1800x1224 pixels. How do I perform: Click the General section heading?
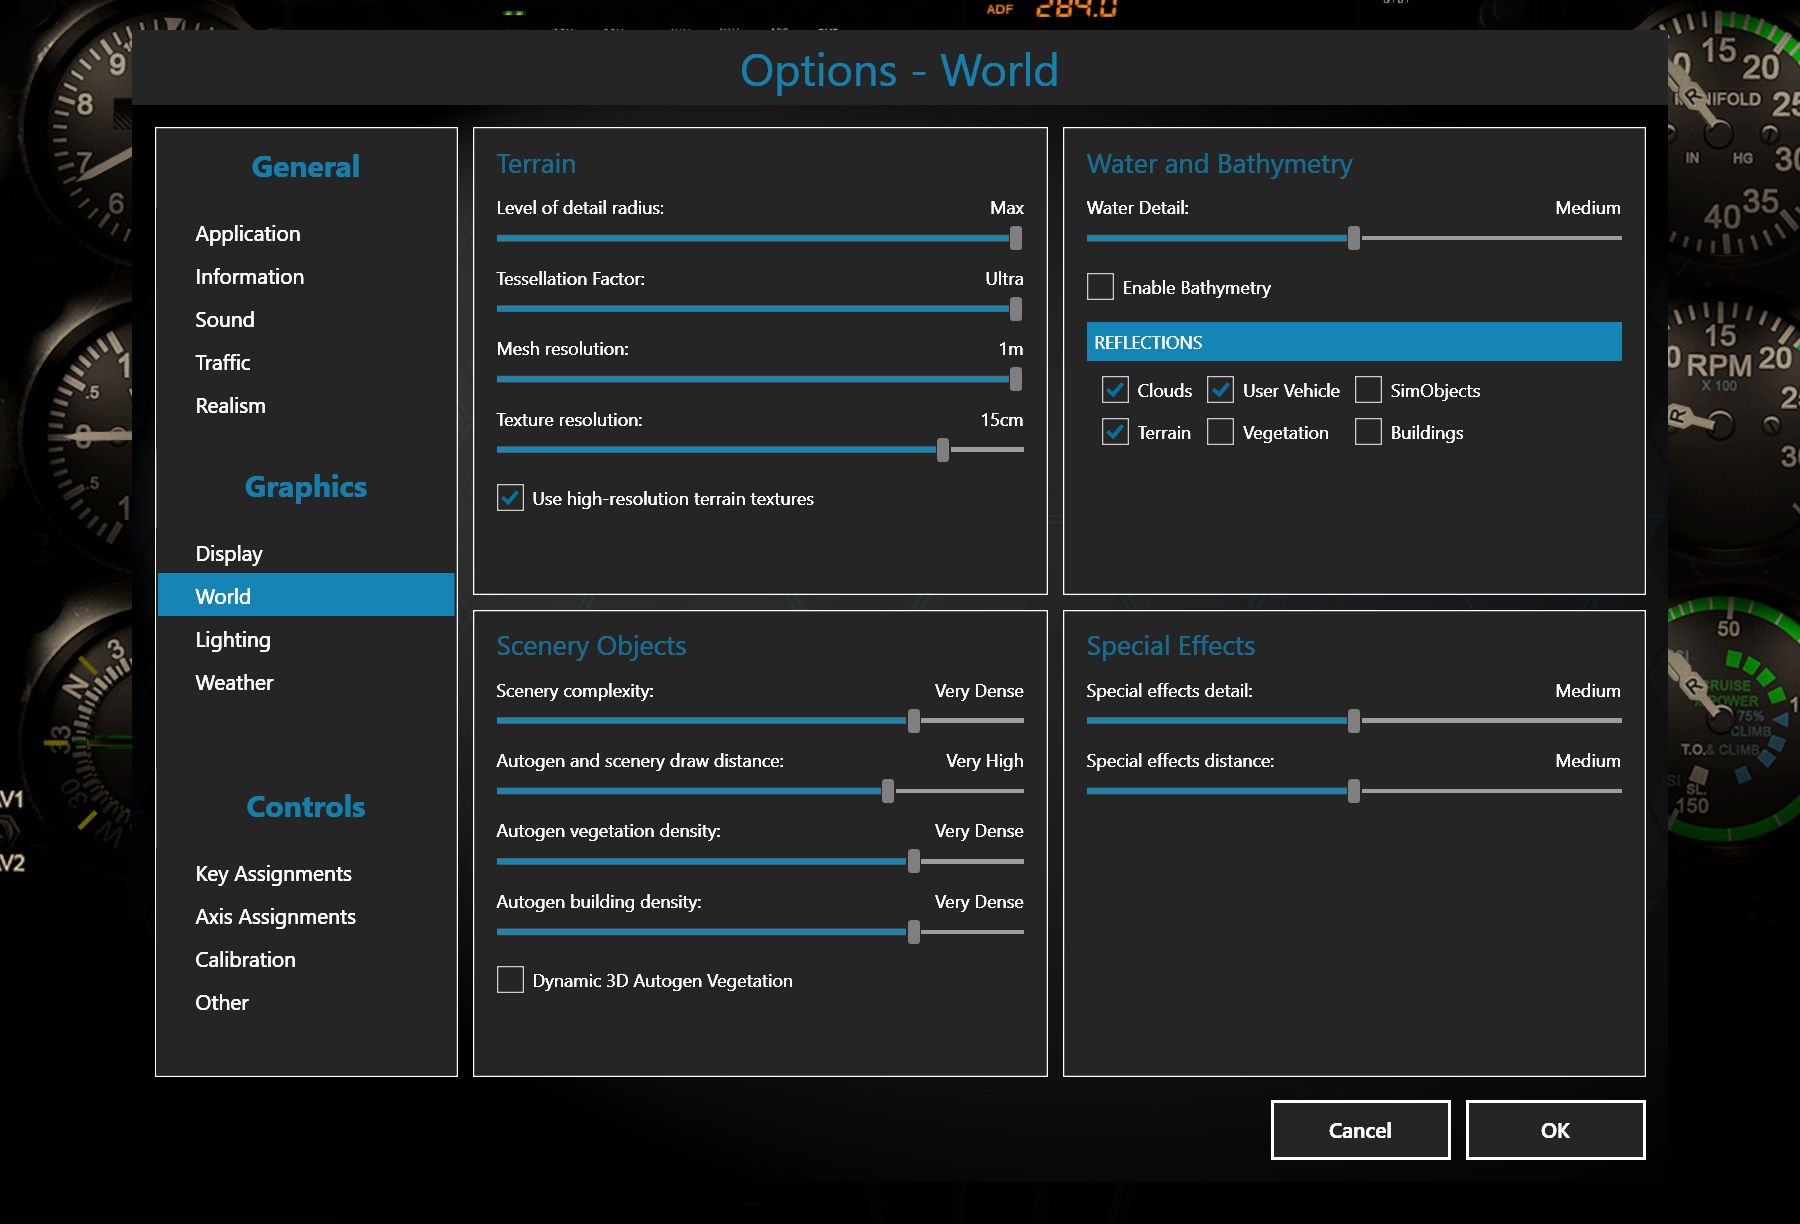[x=306, y=167]
